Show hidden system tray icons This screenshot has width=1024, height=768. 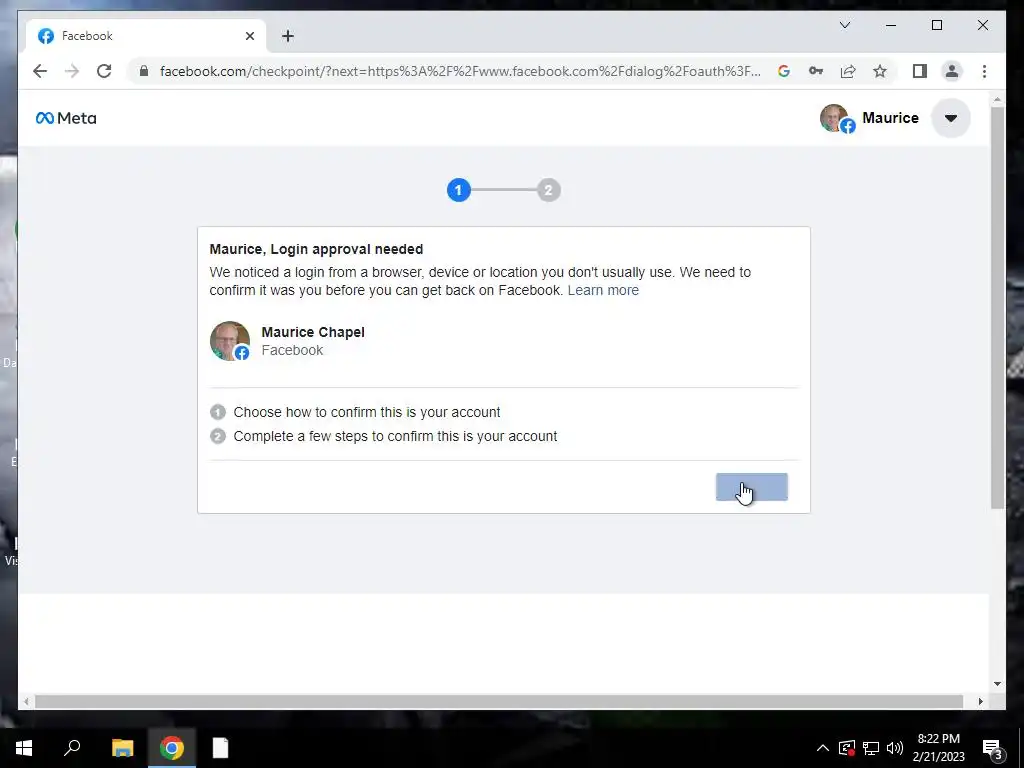point(823,748)
